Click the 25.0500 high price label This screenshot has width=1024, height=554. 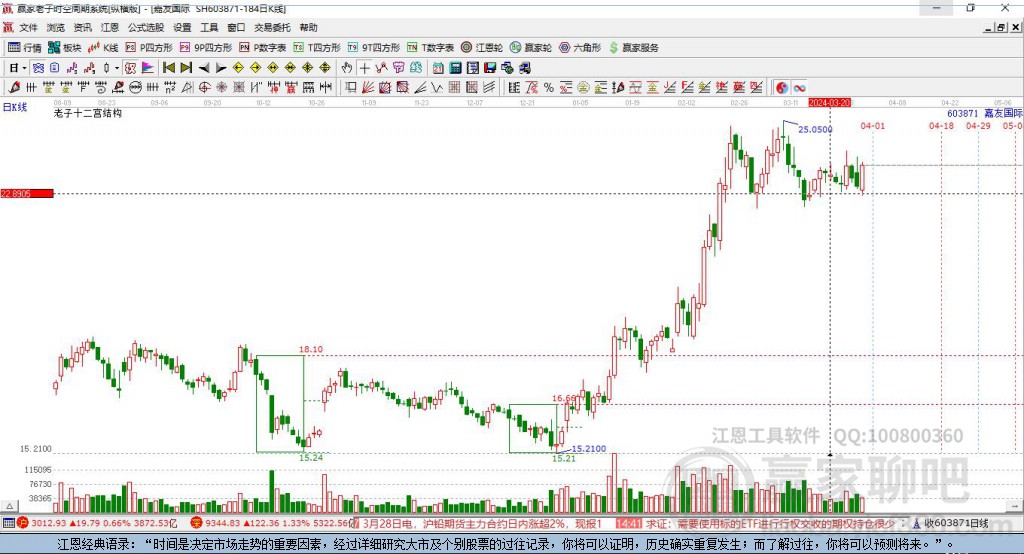click(x=815, y=129)
